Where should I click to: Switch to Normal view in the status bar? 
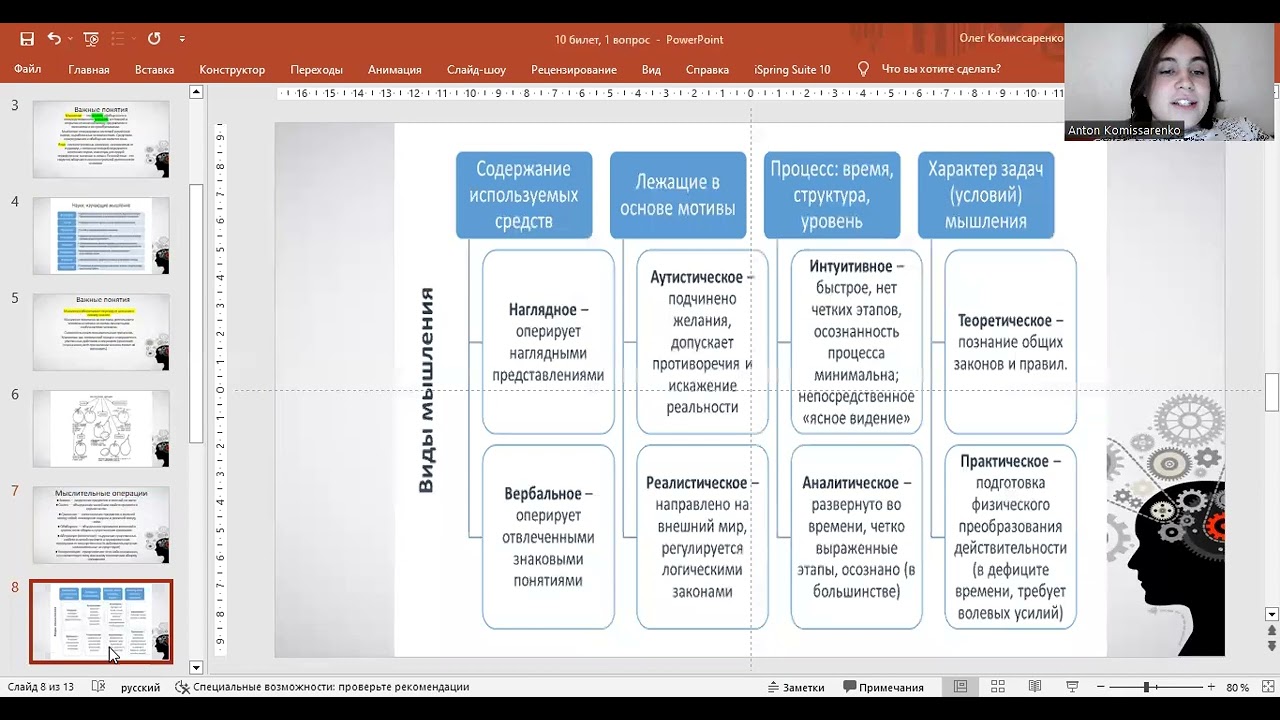click(x=960, y=687)
